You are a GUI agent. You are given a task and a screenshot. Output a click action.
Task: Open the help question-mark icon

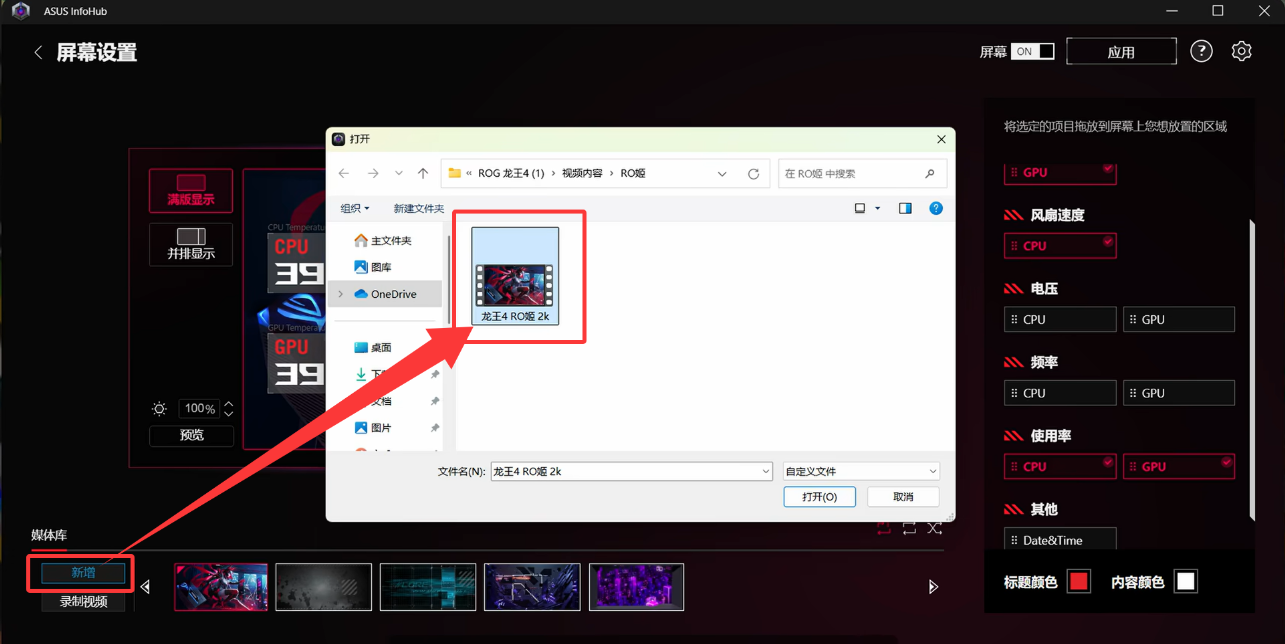[1201, 51]
